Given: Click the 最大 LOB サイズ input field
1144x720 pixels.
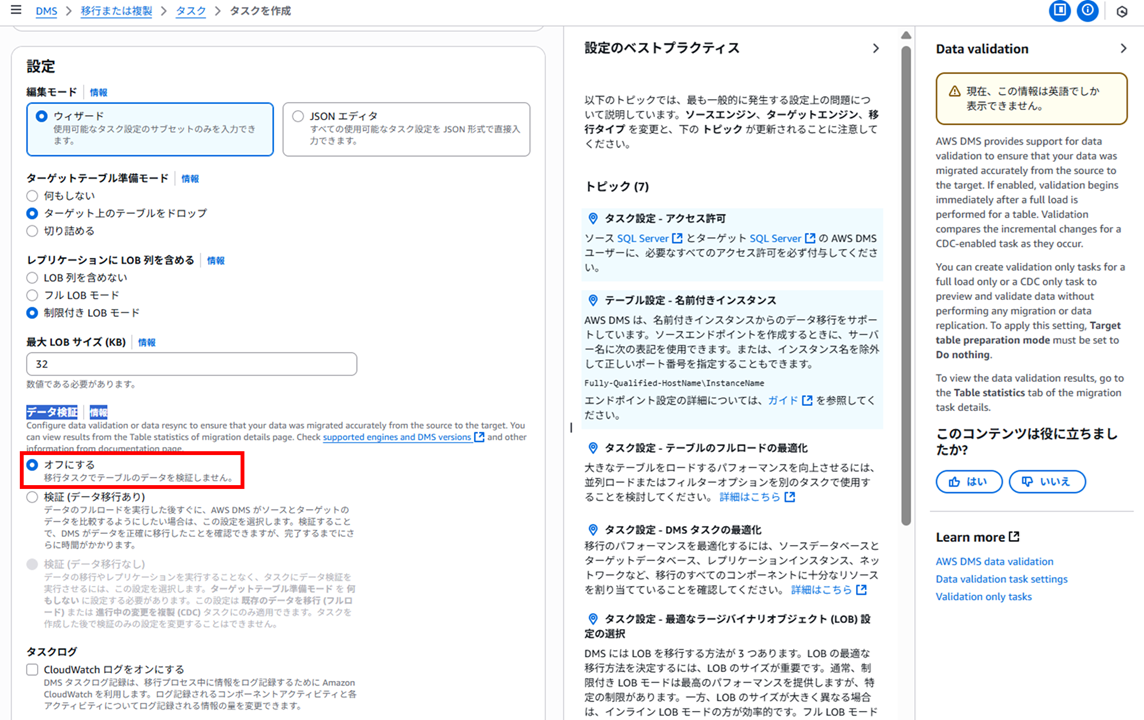Looking at the screenshot, I should (x=191, y=364).
